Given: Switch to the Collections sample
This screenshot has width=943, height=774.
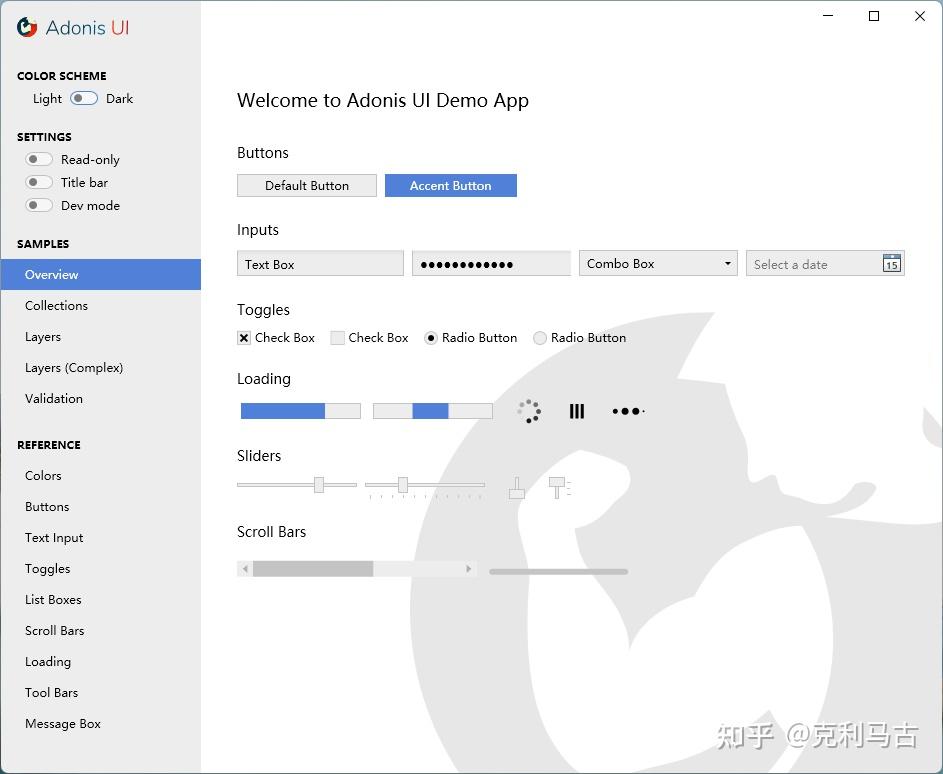Looking at the screenshot, I should click(x=56, y=305).
